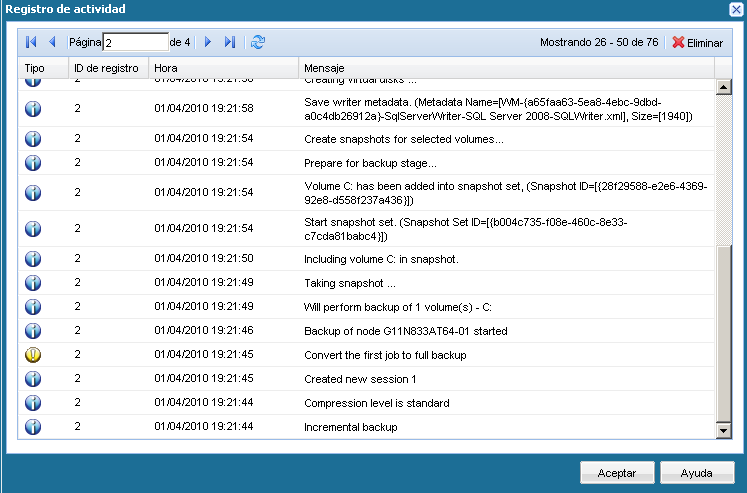This screenshot has width=747, height=493.
Task: Select 'Volume C: has been added' message
Action: click(x=506, y=193)
